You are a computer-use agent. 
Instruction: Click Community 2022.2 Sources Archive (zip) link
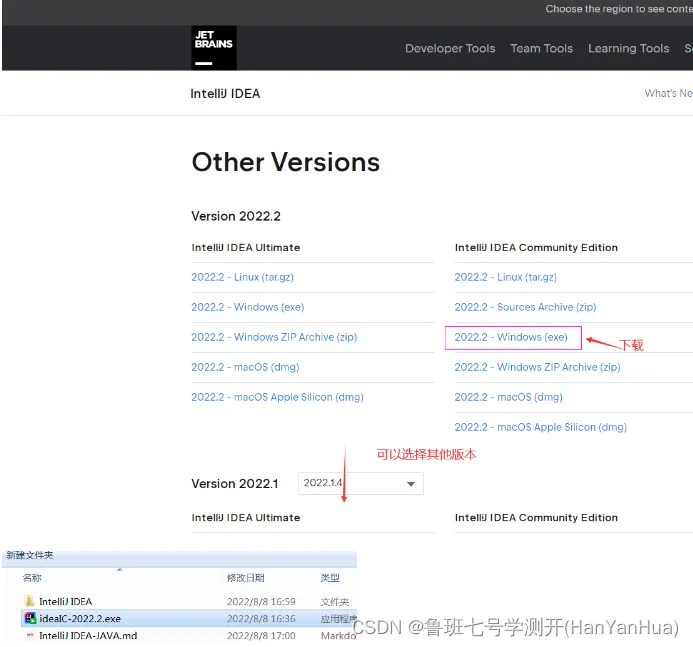point(525,307)
